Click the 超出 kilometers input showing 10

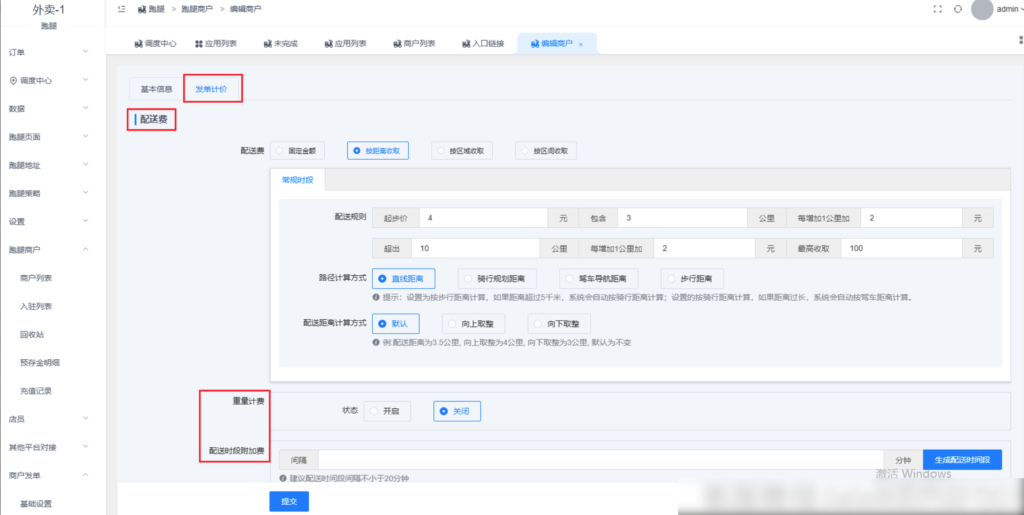click(x=476, y=249)
